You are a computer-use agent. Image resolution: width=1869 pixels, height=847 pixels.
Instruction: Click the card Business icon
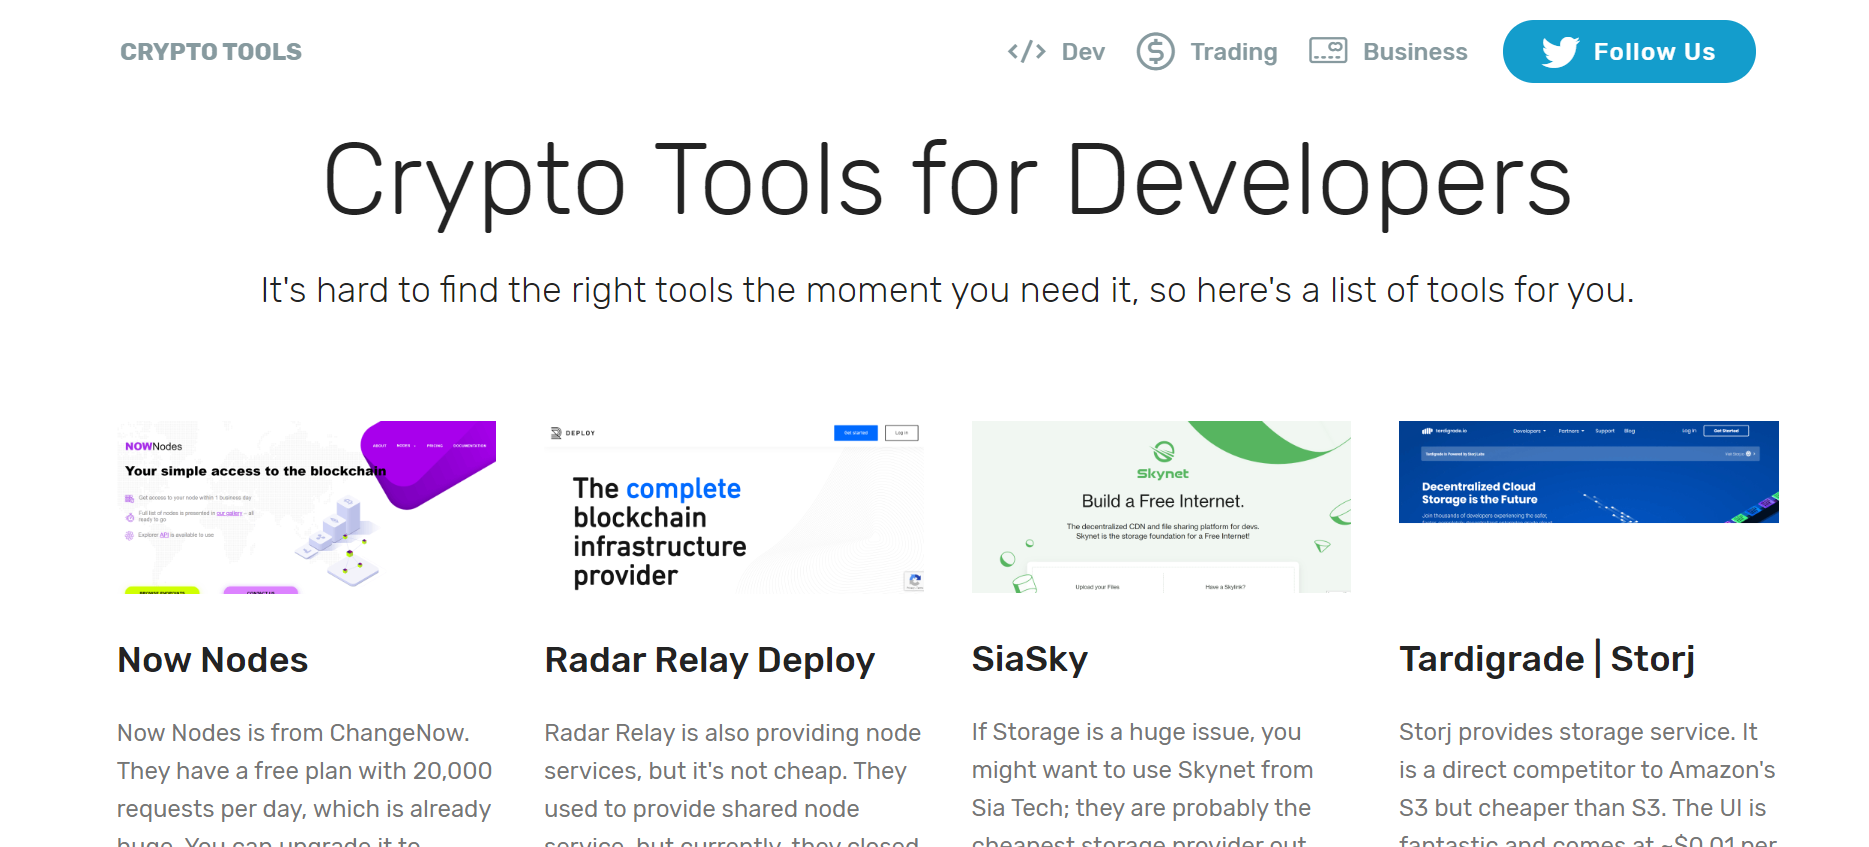pos(1328,51)
